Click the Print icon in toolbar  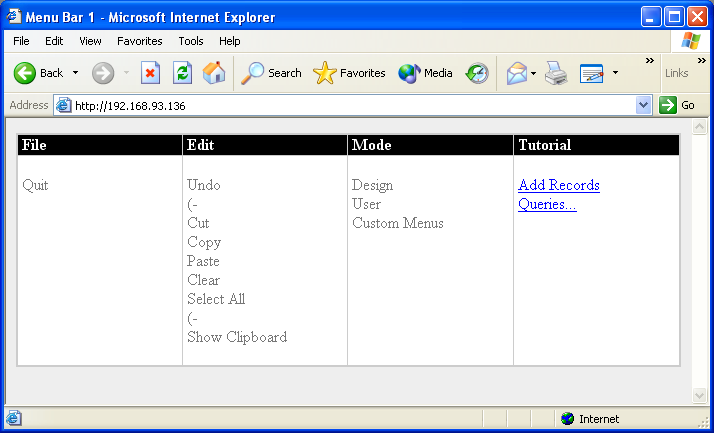[557, 73]
